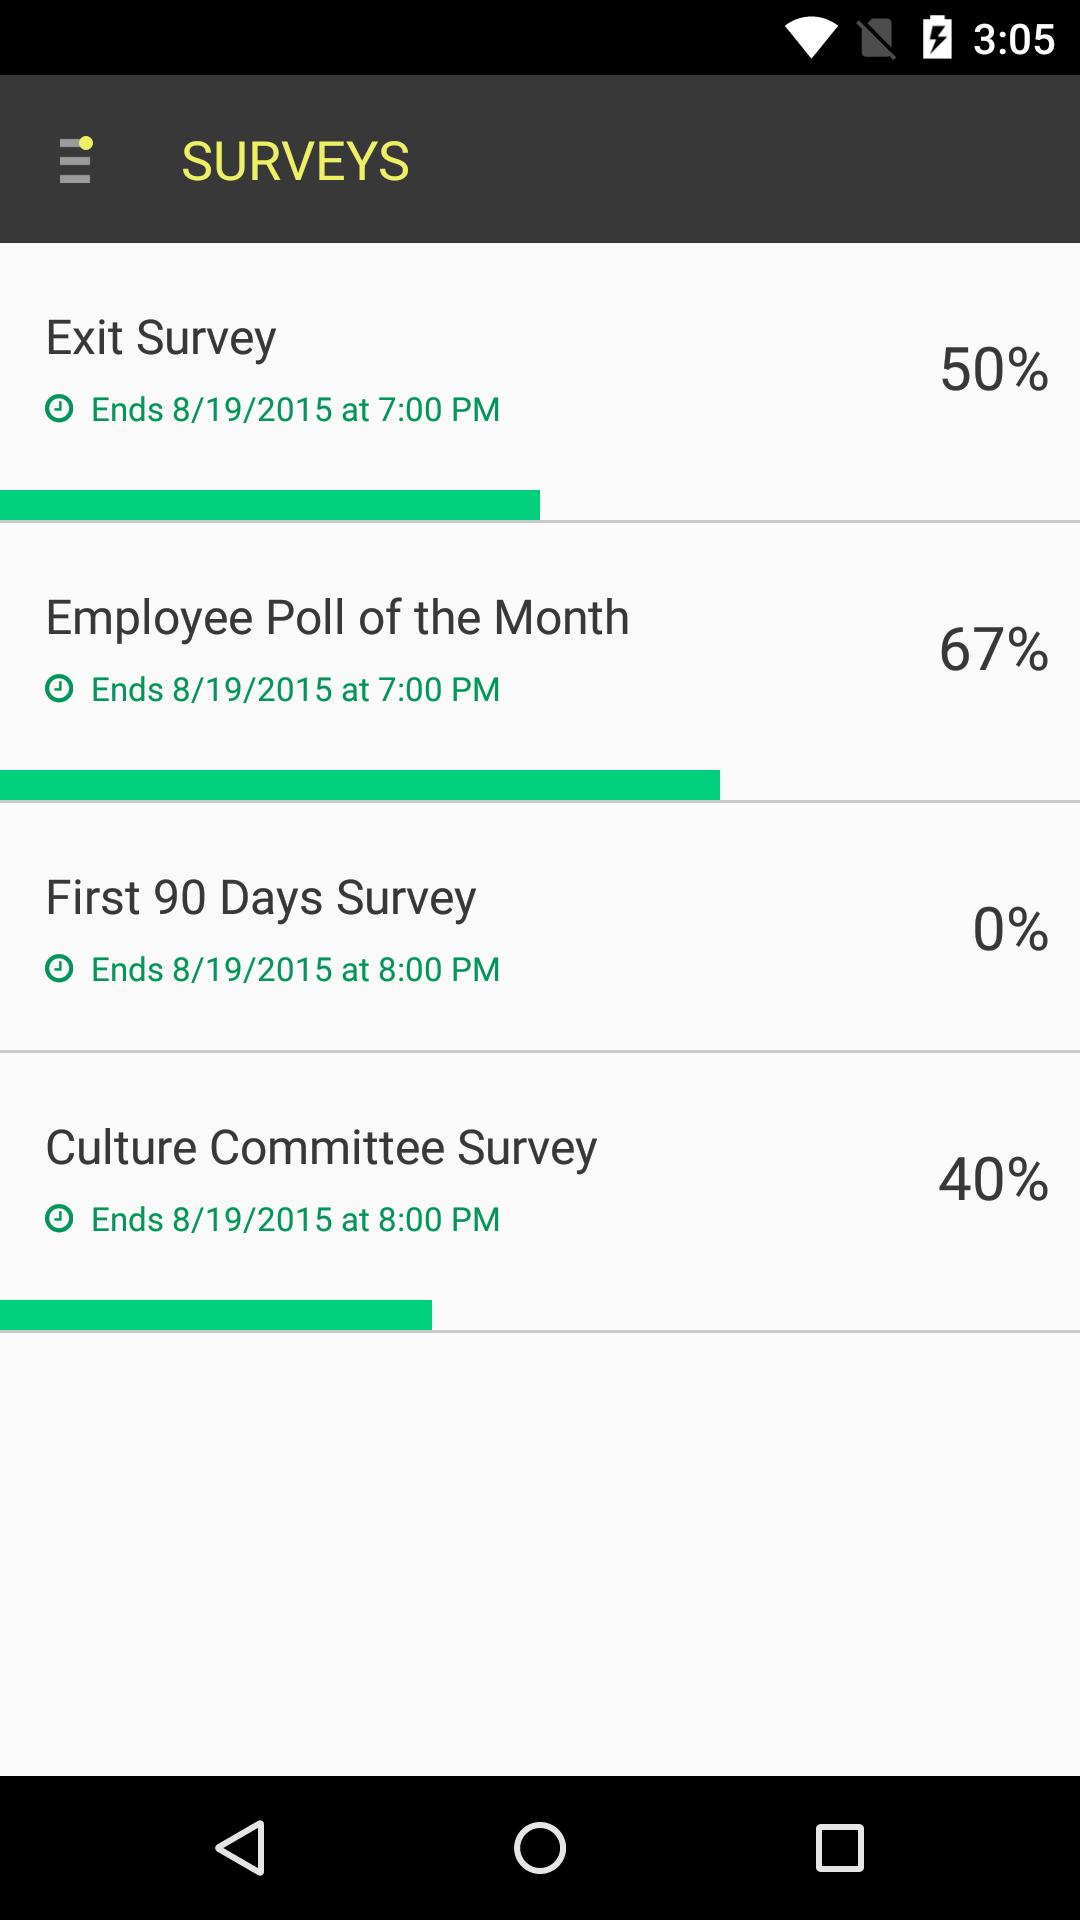Click the Employee Poll green progress bar
The height and width of the screenshot is (1920, 1080).
[x=360, y=785]
